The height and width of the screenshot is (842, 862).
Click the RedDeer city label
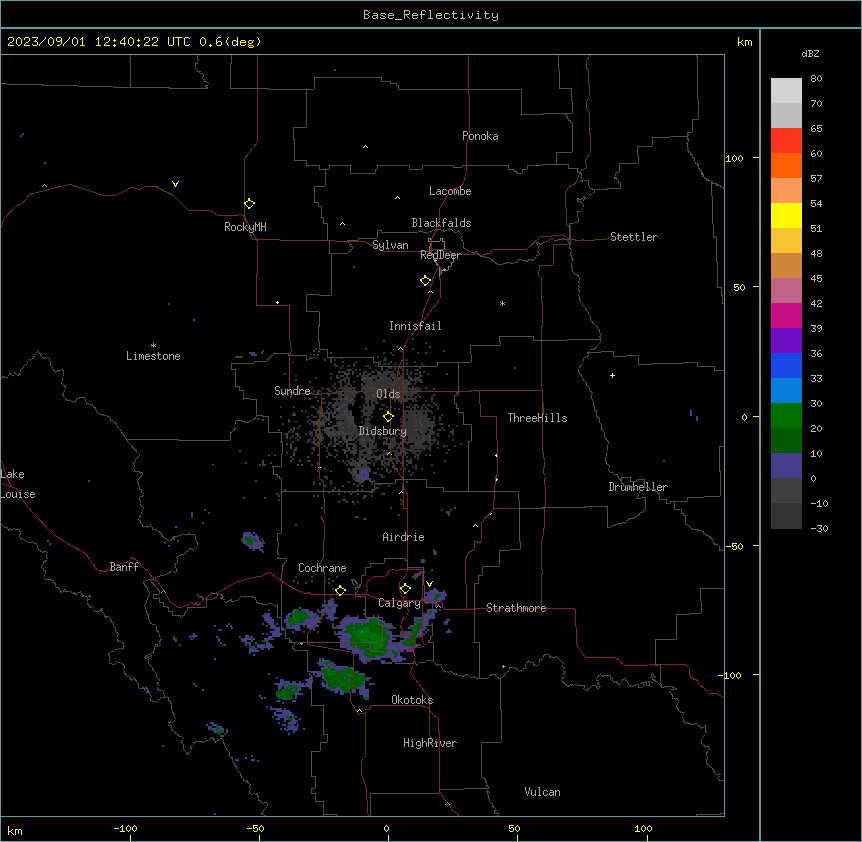pyautogui.click(x=440, y=255)
